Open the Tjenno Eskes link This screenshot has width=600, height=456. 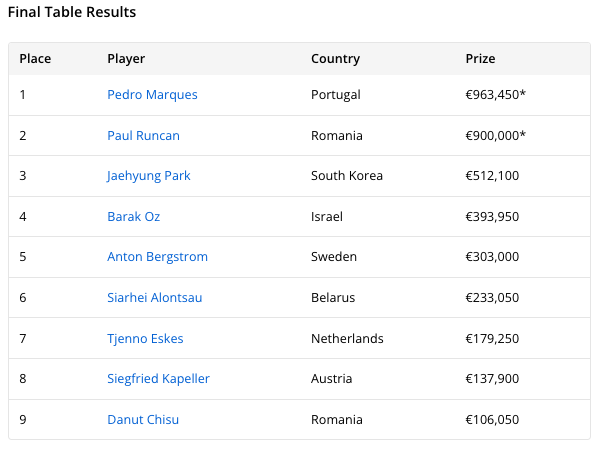click(145, 338)
